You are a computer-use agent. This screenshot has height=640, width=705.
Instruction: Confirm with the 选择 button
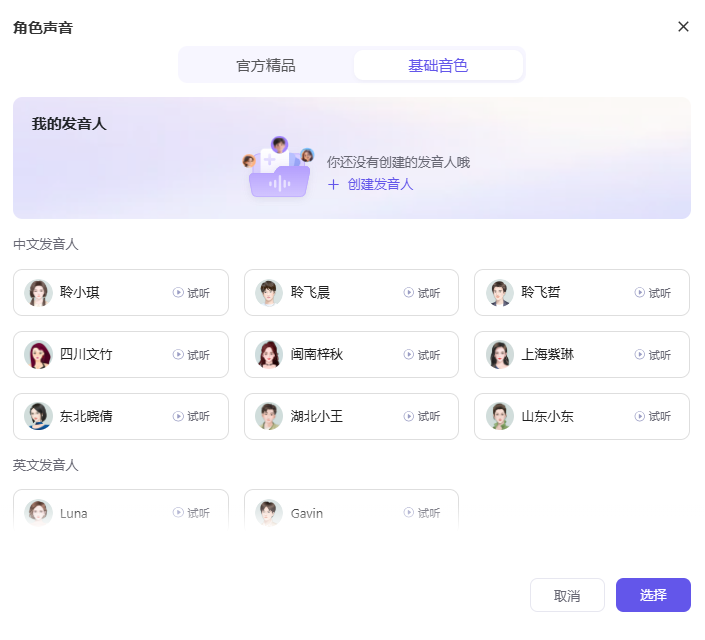click(x=653, y=595)
